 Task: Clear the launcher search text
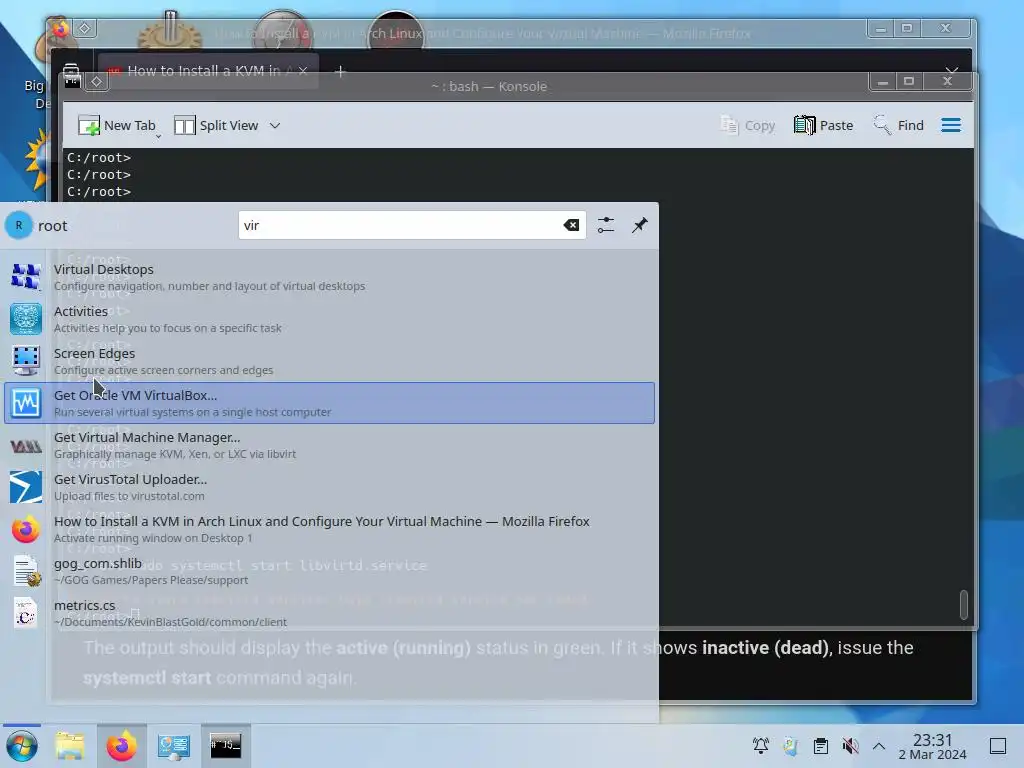click(571, 225)
